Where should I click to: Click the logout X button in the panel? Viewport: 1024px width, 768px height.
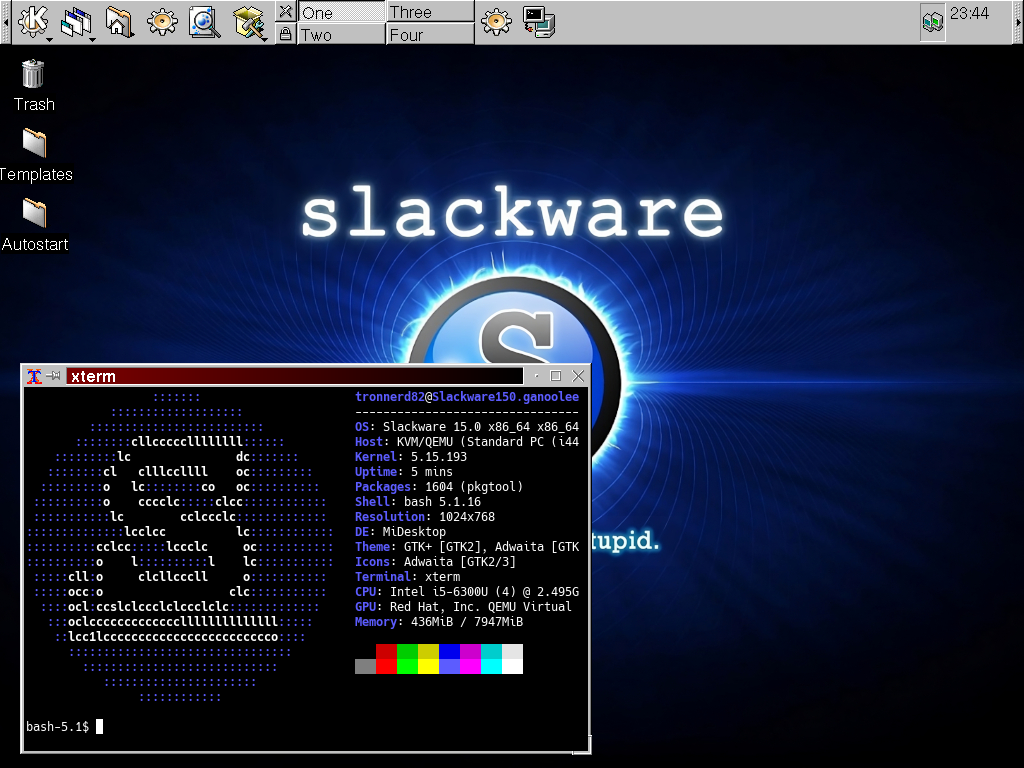click(x=285, y=12)
